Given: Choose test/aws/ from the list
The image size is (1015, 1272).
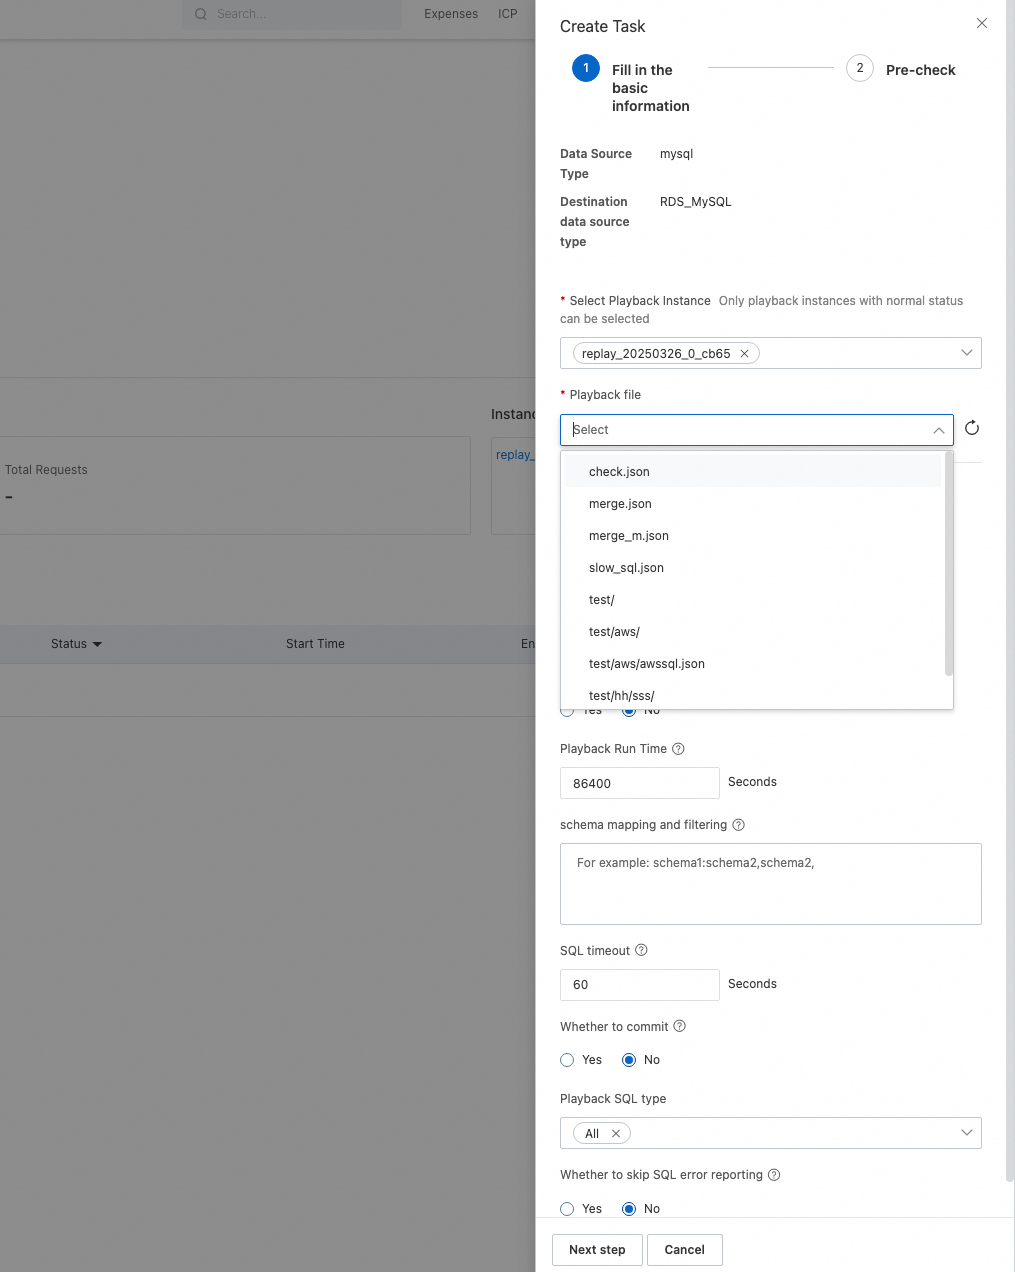Looking at the screenshot, I should tap(753, 632).
